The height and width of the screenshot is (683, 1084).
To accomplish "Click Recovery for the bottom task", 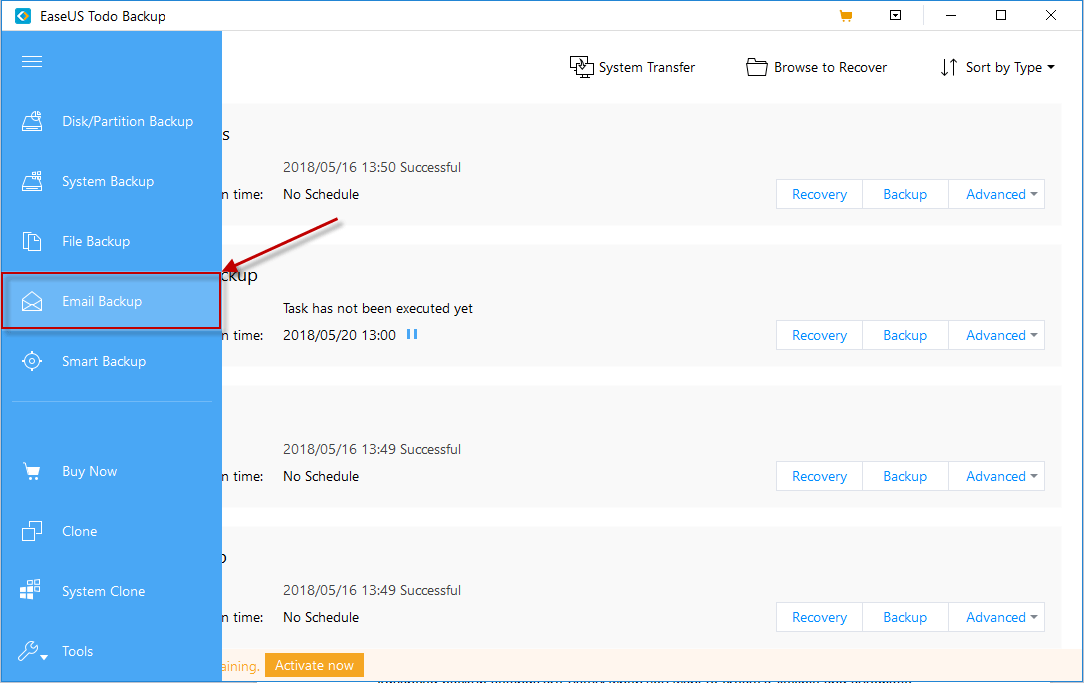I will pos(819,617).
